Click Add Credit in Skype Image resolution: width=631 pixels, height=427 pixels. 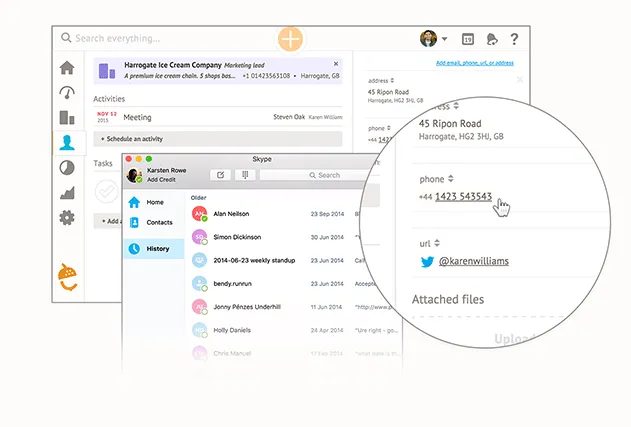[x=161, y=179]
